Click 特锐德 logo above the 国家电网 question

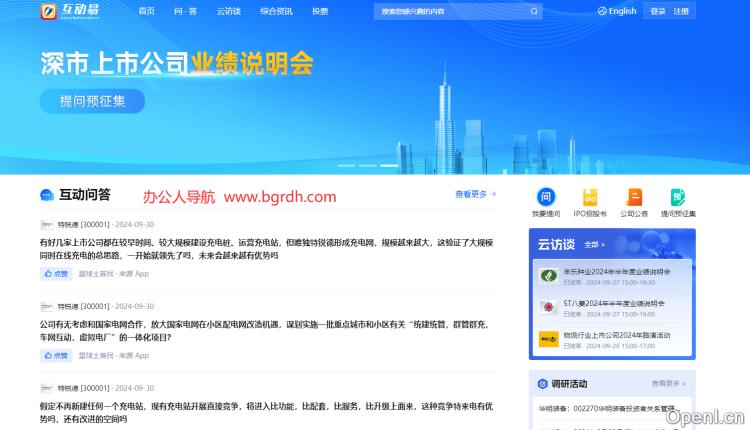coord(47,306)
